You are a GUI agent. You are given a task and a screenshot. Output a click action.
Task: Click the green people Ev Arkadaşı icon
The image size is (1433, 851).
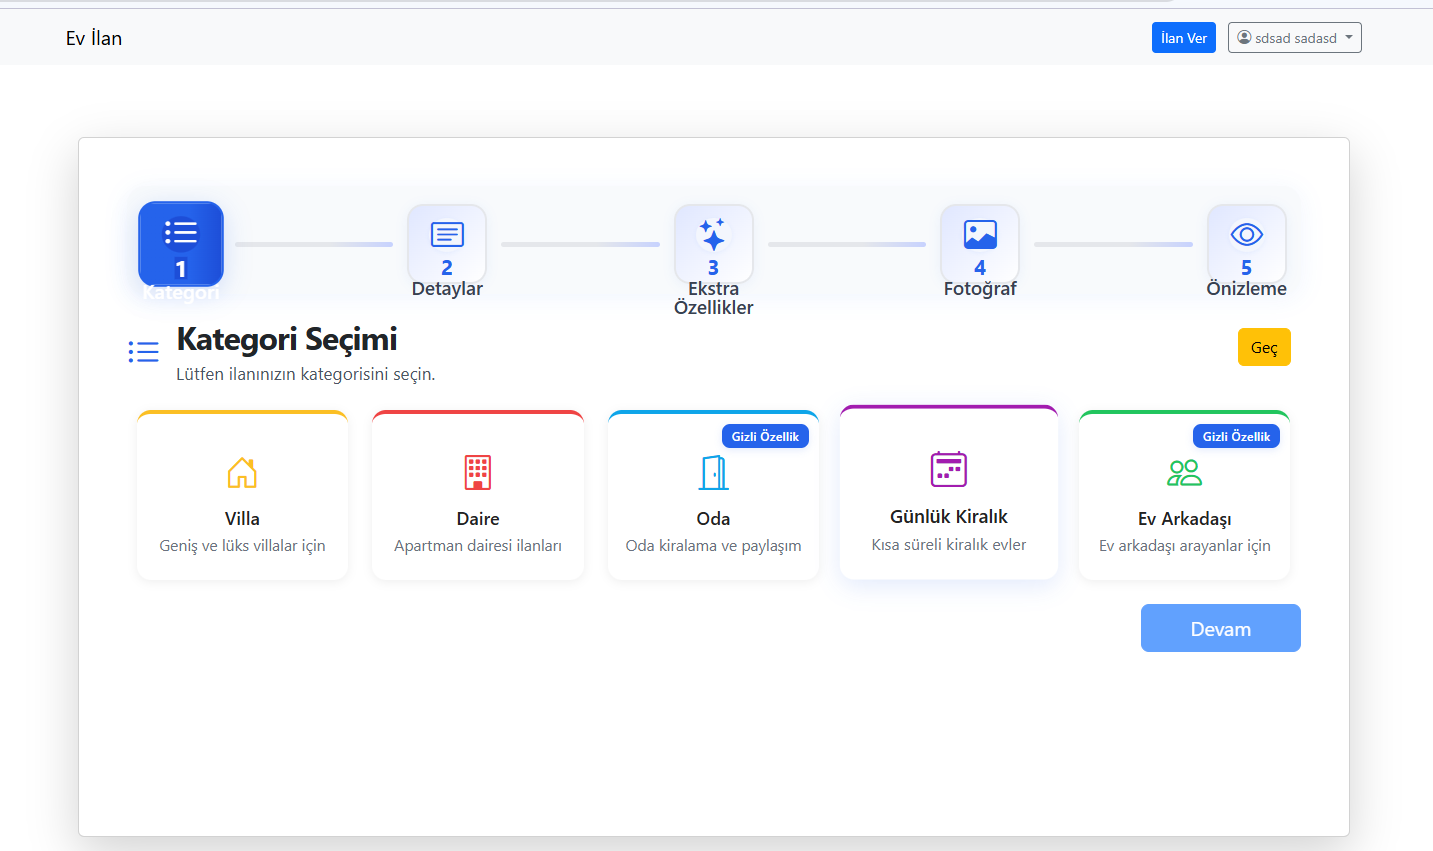(x=1185, y=472)
